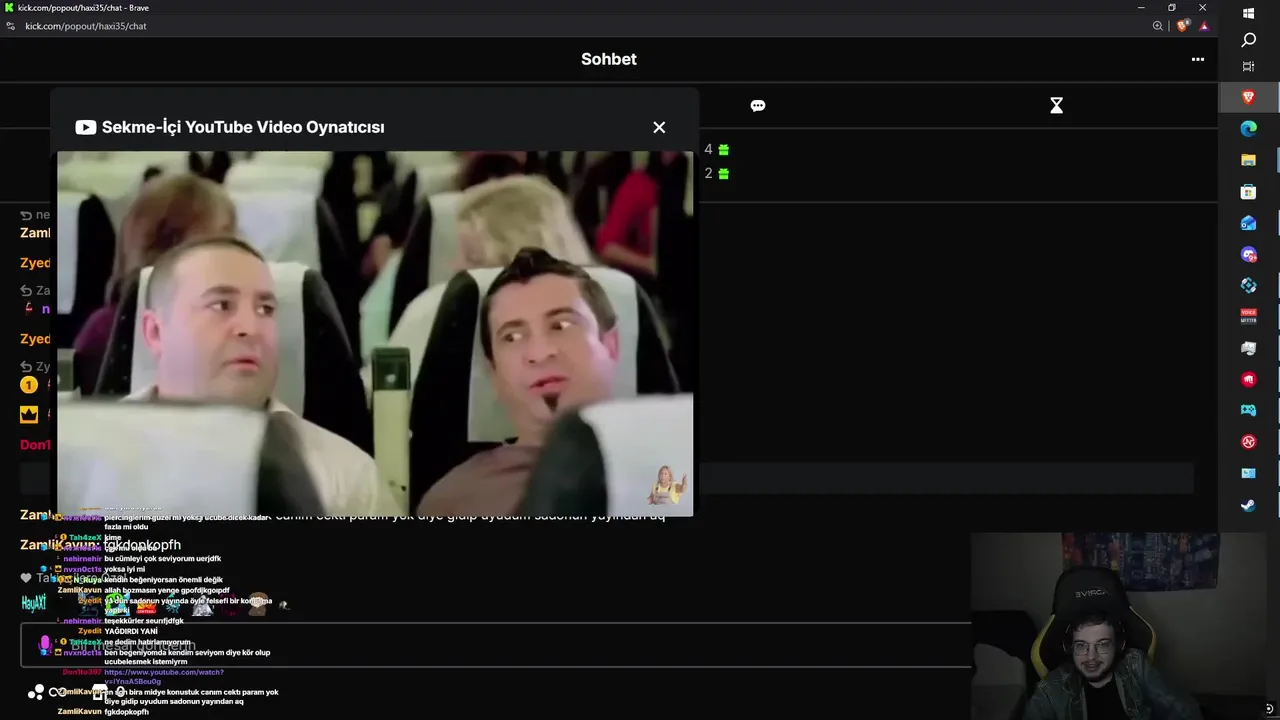Open the Windows Start button
The height and width of the screenshot is (720, 1280).
coord(1248,13)
